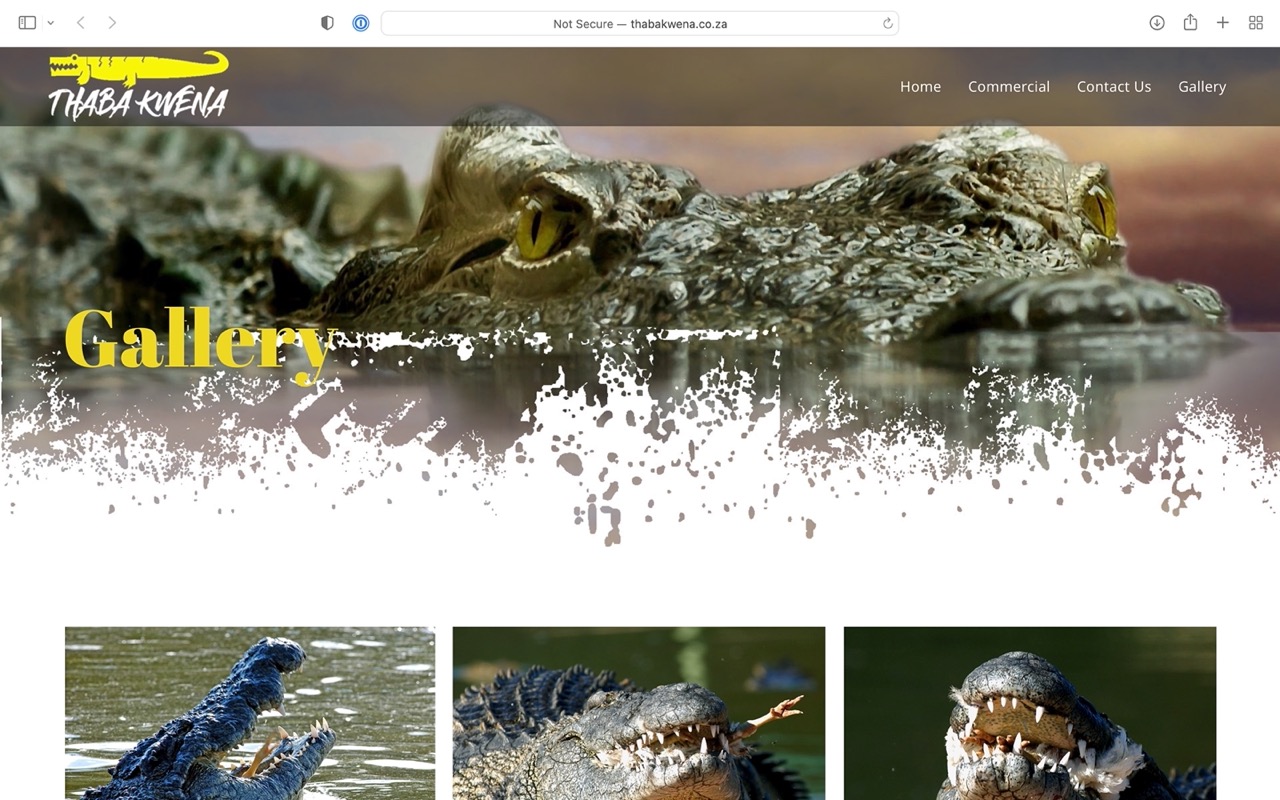
Task: Open the Share menu icon
Action: tap(1190, 23)
